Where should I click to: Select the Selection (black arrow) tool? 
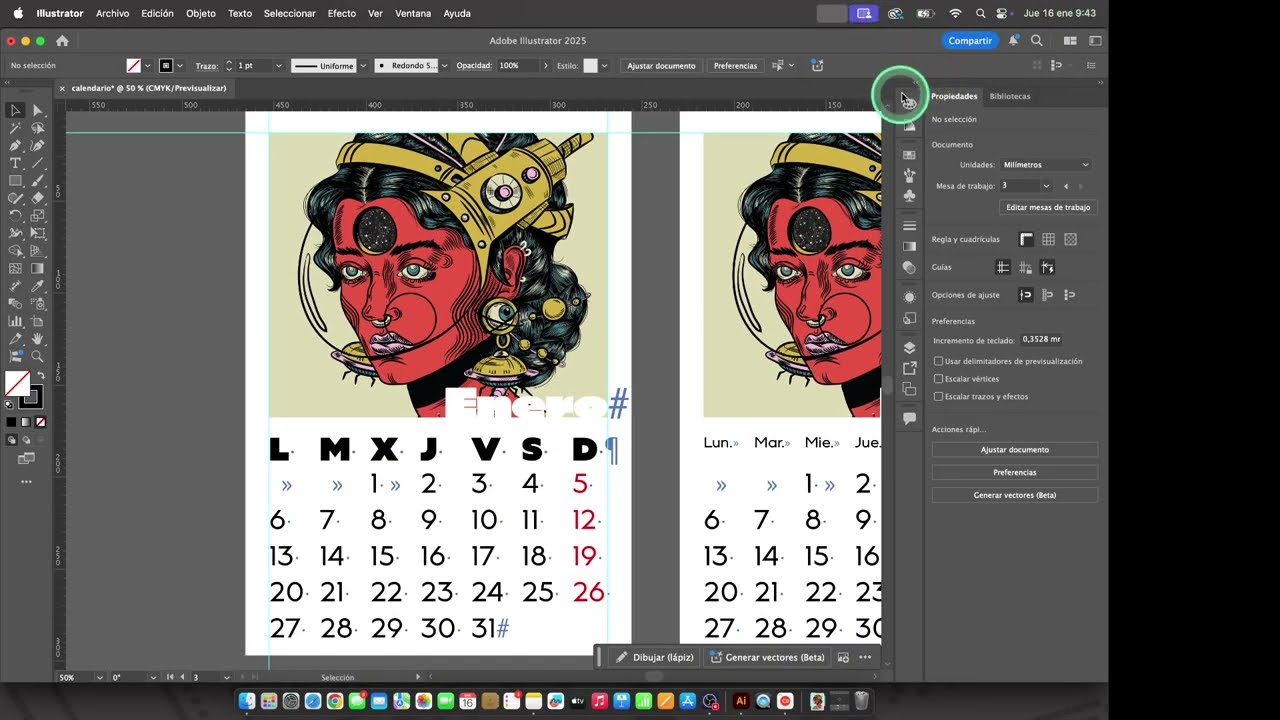(x=15, y=110)
